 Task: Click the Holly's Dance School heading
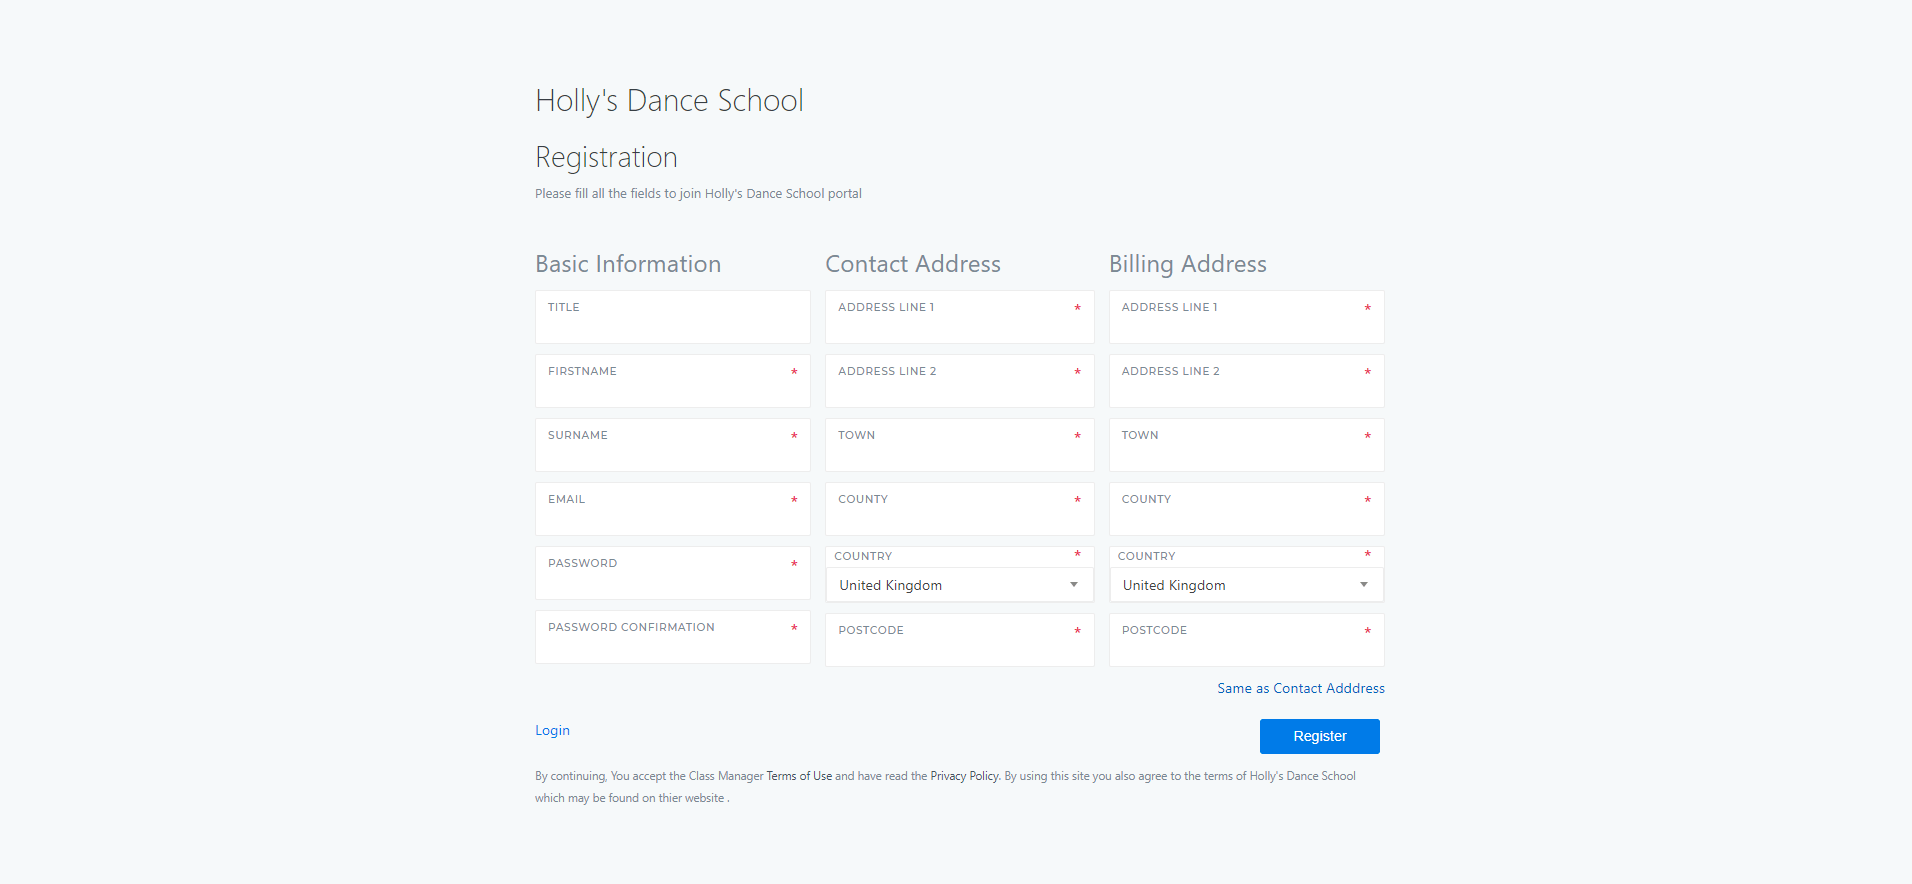(669, 100)
